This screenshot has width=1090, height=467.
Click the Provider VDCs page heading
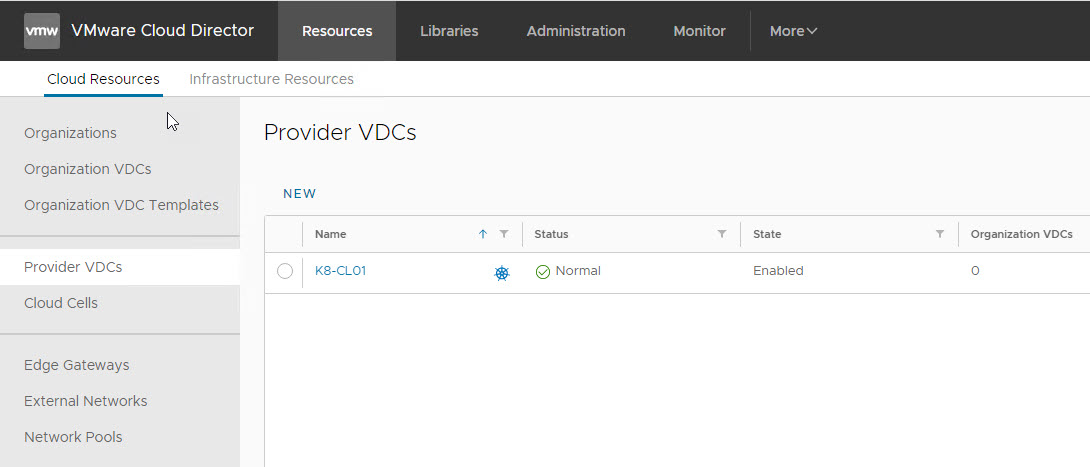pyautogui.click(x=340, y=133)
